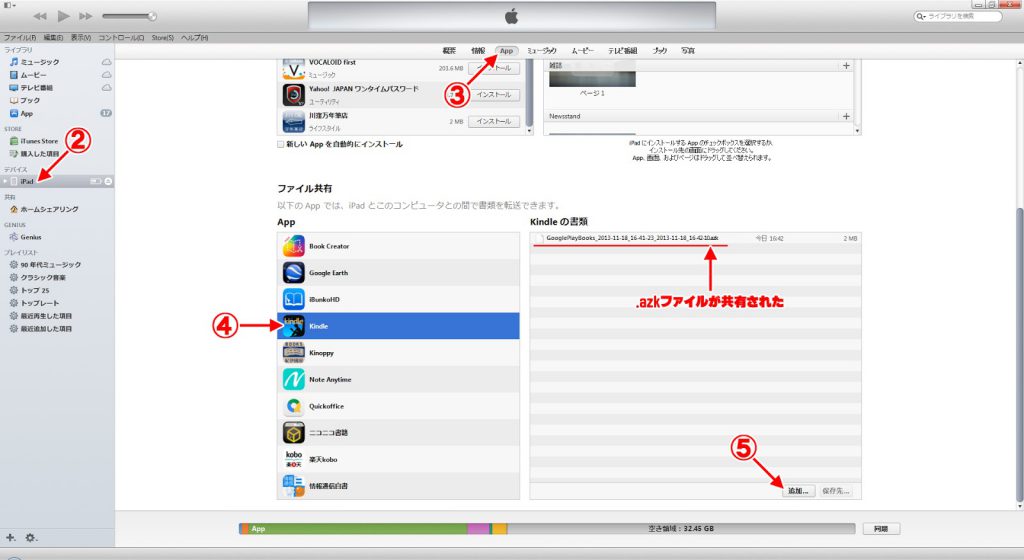Switch to the App tab
1024x560 pixels.
pyautogui.click(x=507, y=51)
